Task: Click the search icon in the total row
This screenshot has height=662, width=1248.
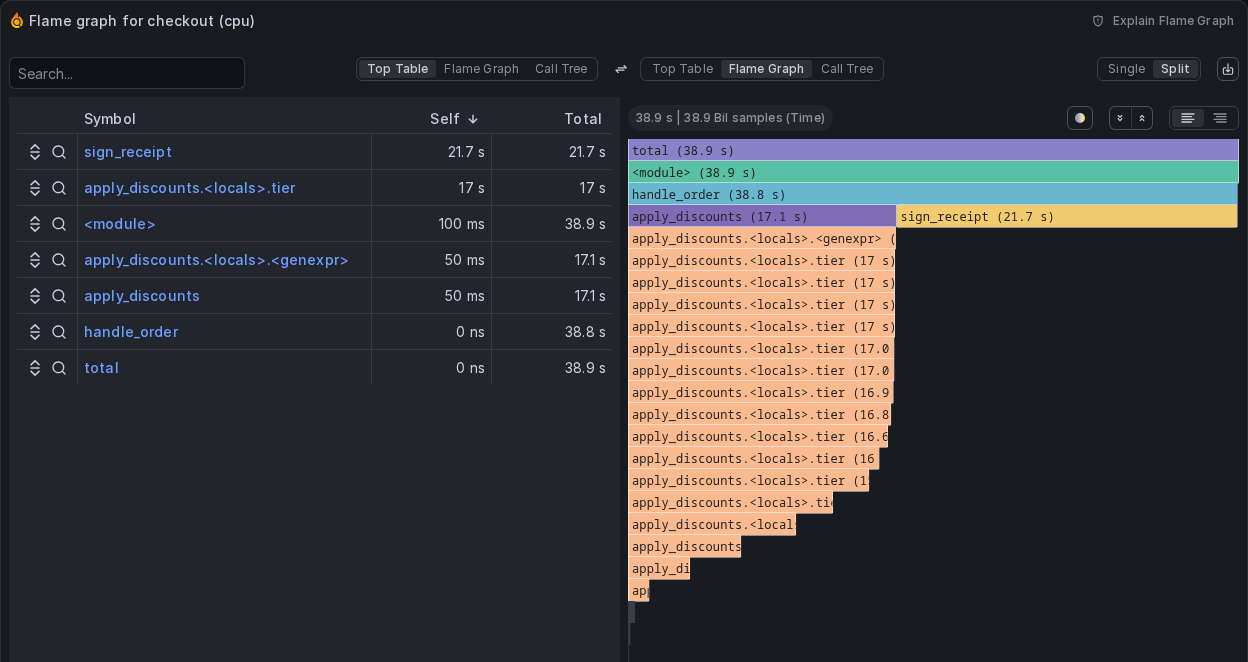Action: 59,368
